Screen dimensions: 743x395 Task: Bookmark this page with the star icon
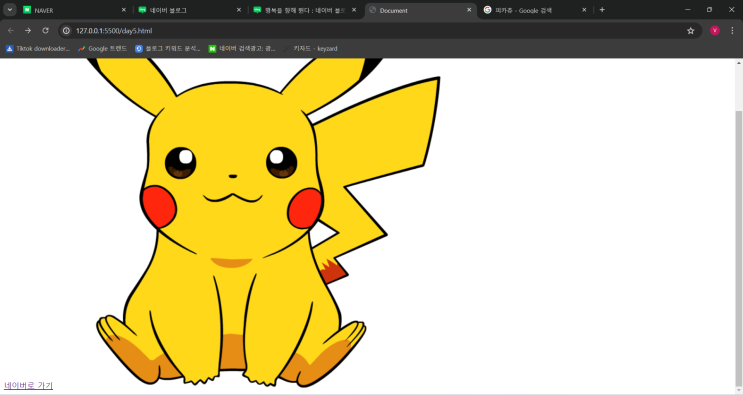pyautogui.click(x=690, y=31)
